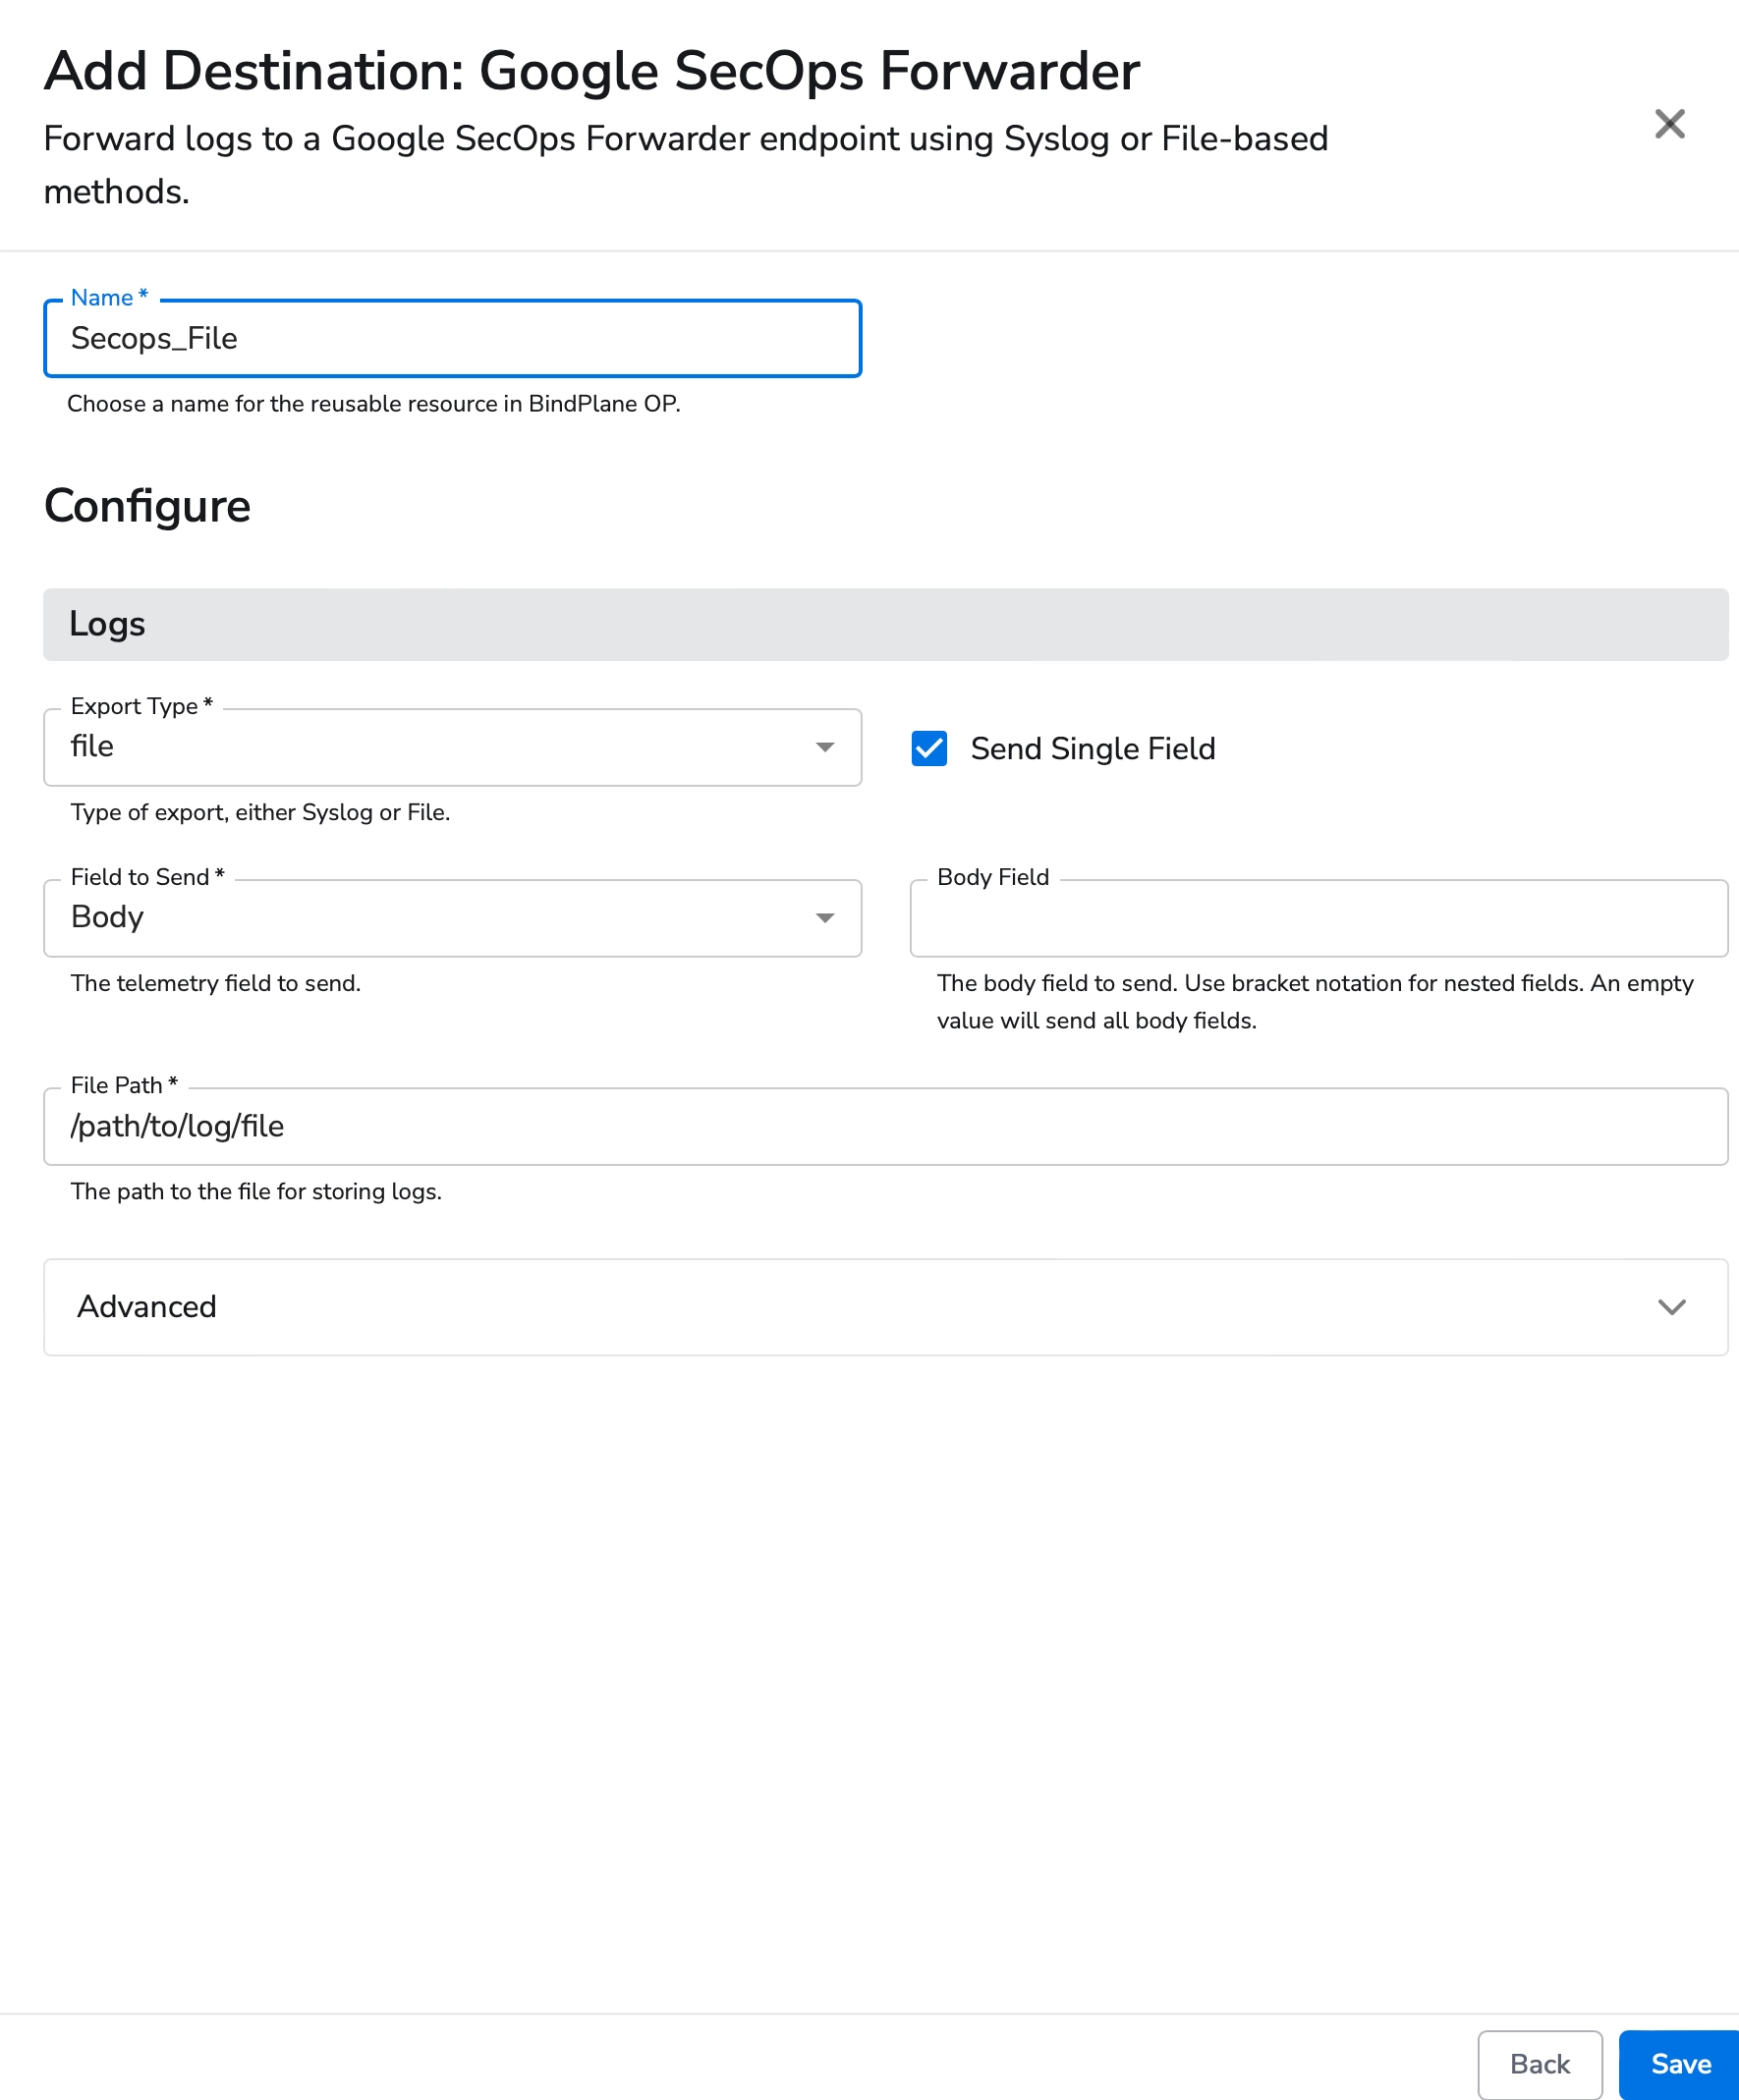The height and width of the screenshot is (2100, 1739).
Task: Click the Advanced section chevron icon
Action: pyautogui.click(x=1672, y=1307)
